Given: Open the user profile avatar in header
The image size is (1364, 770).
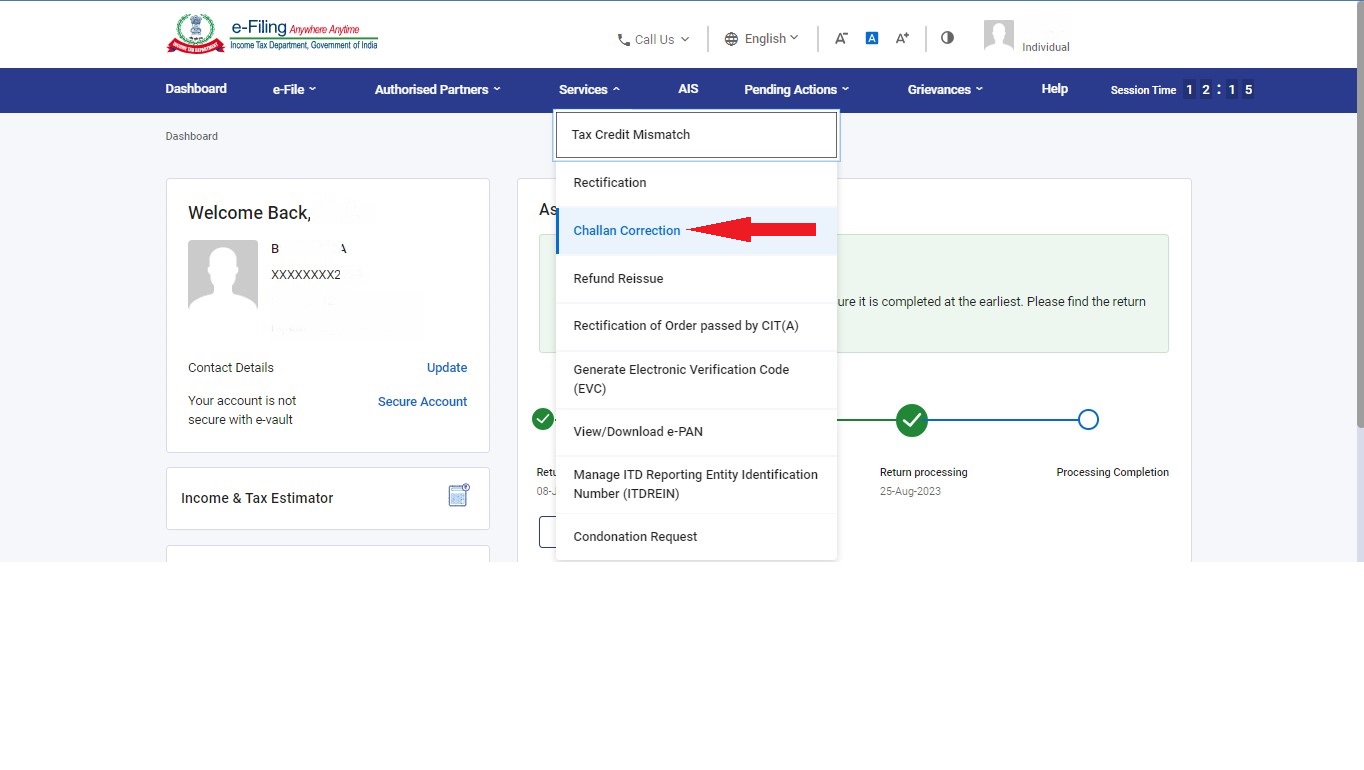Looking at the screenshot, I should (998, 36).
